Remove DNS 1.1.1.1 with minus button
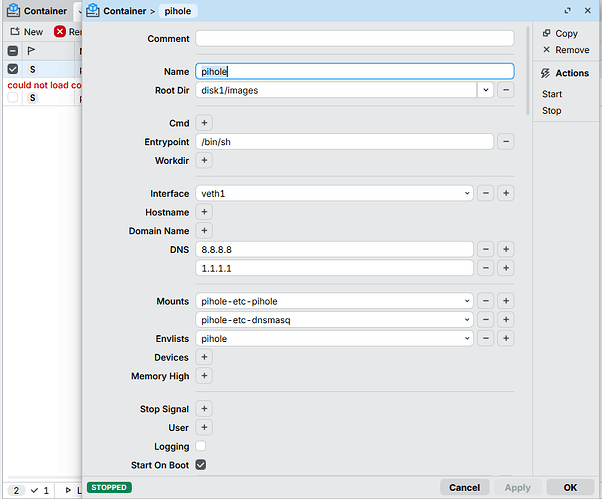Screen dimensions: 602x499 point(486,268)
